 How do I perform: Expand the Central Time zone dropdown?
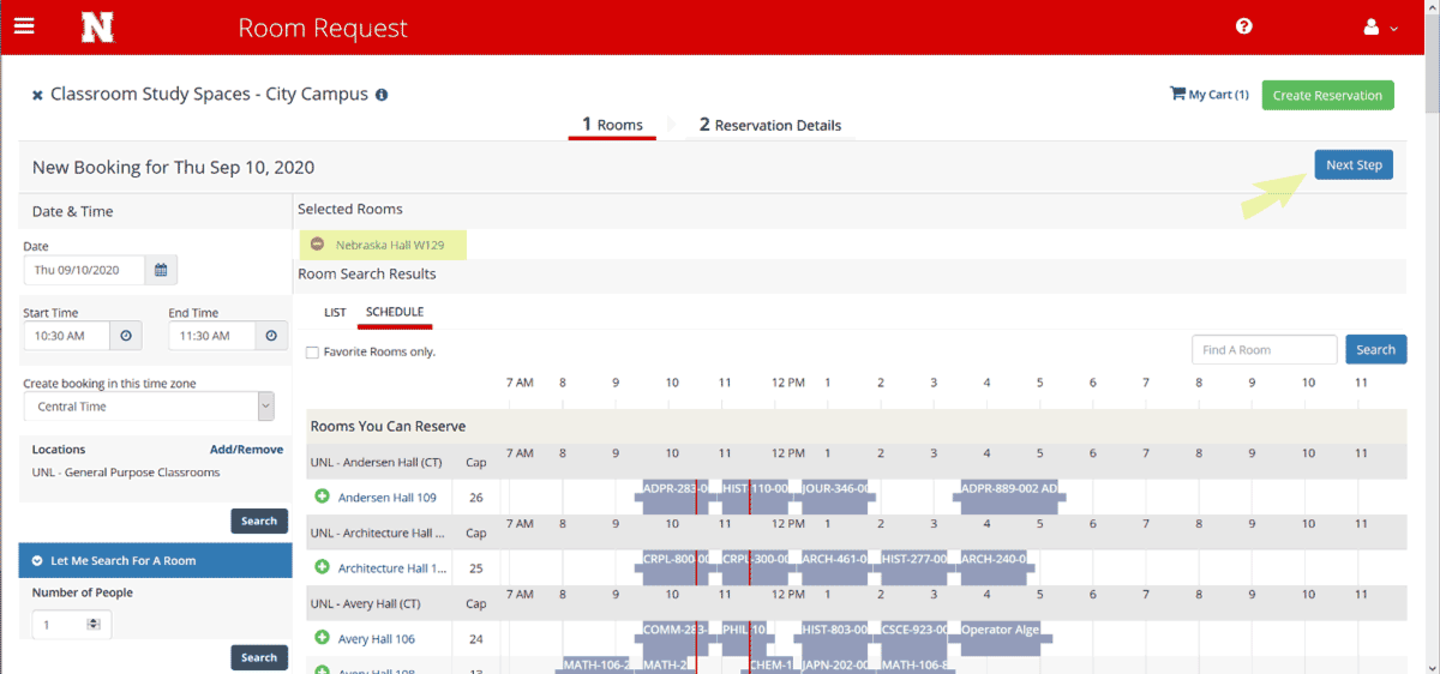(x=265, y=406)
